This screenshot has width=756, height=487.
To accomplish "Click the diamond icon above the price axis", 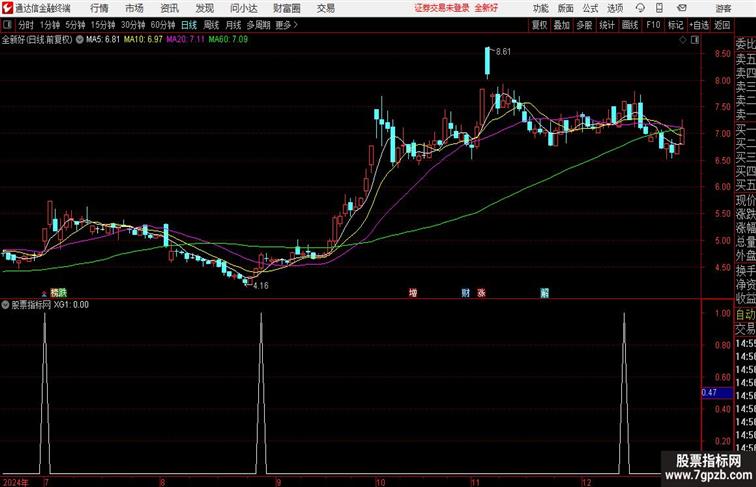I will pos(683,40).
